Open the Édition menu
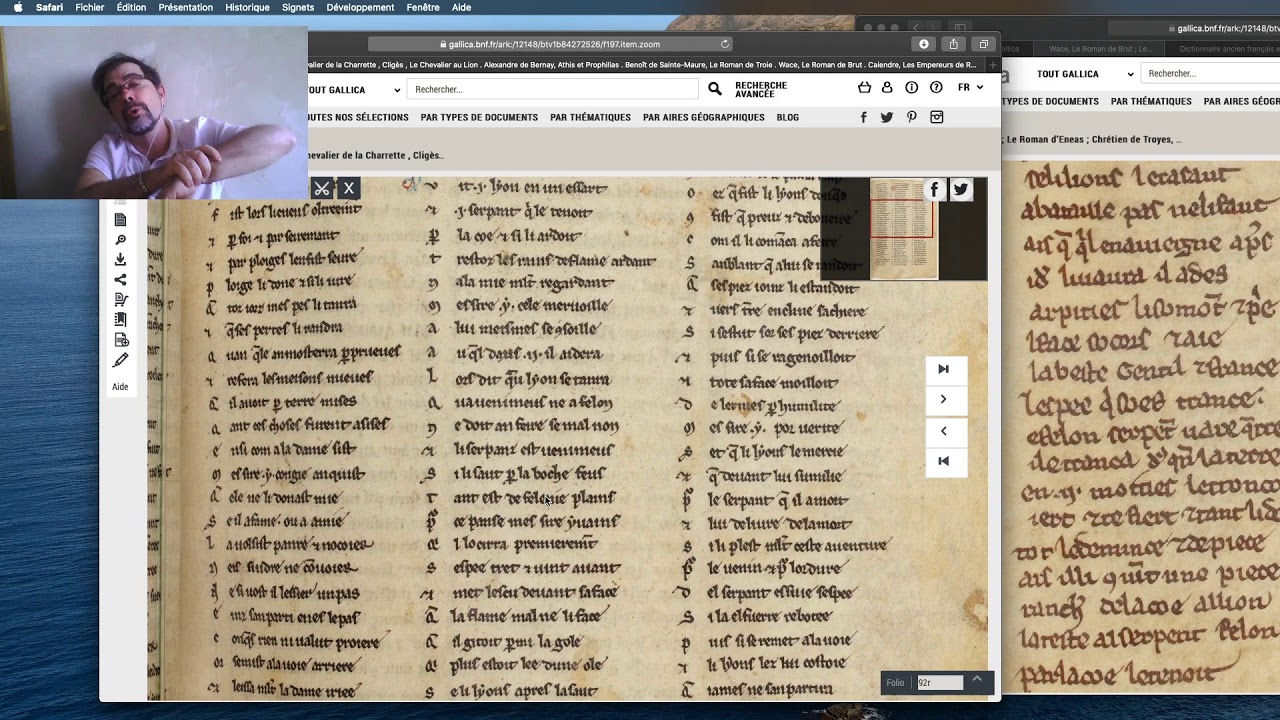Viewport: 1280px width, 720px height. [131, 7]
